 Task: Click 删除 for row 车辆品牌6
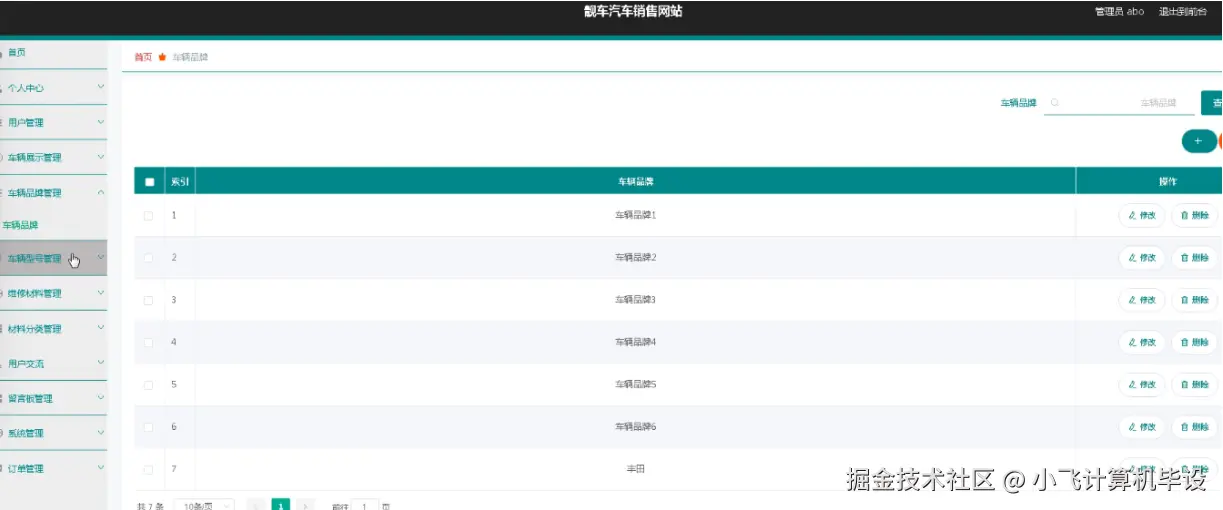click(x=1195, y=427)
